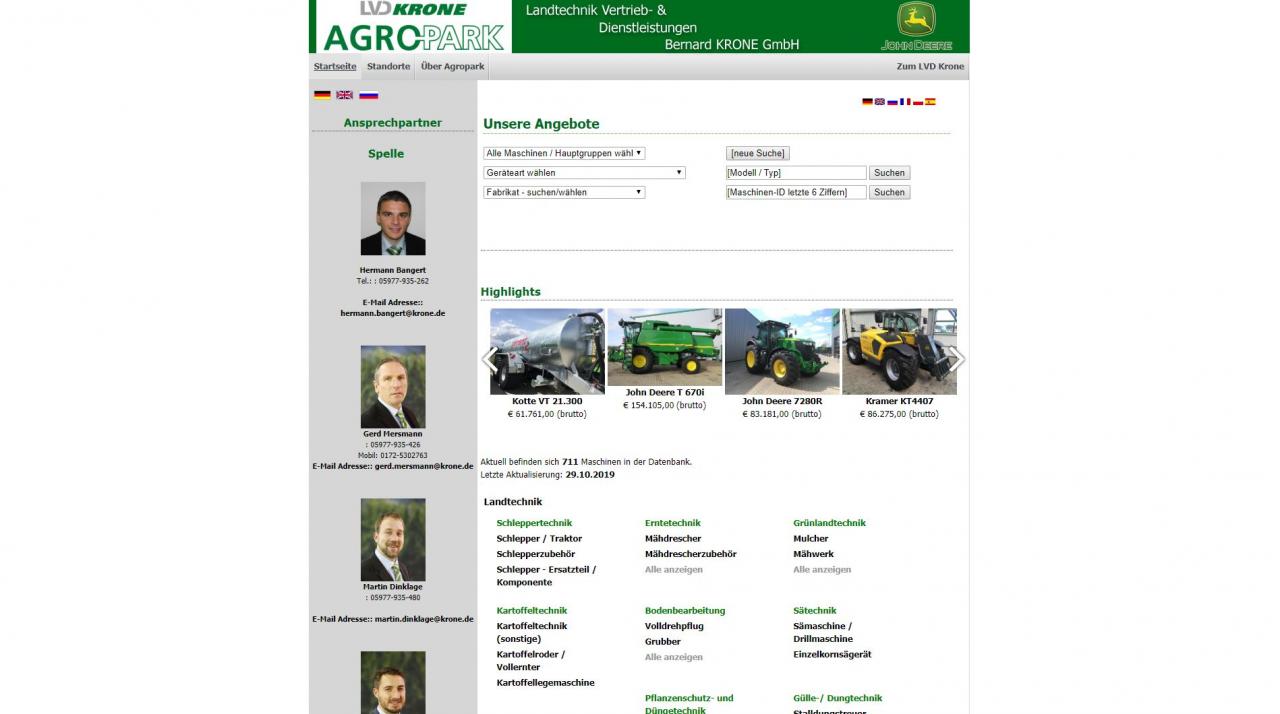
Task: Open 'Sämaschine / Drillmaschine' link
Action: point(823,633)
